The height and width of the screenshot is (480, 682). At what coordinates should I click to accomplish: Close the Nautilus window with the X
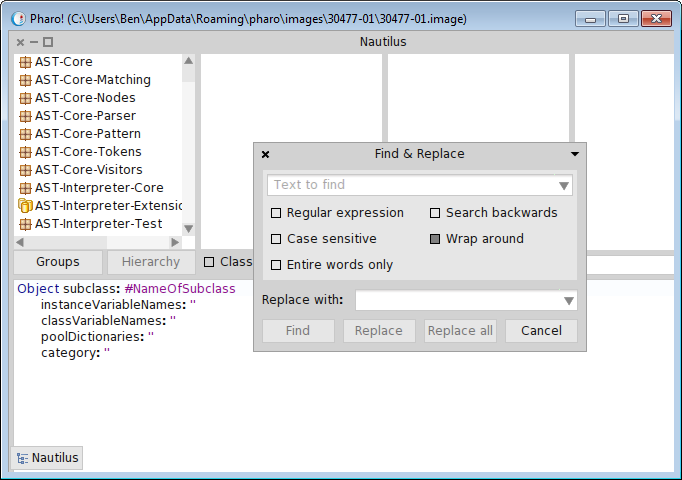(x=20, y=42)
